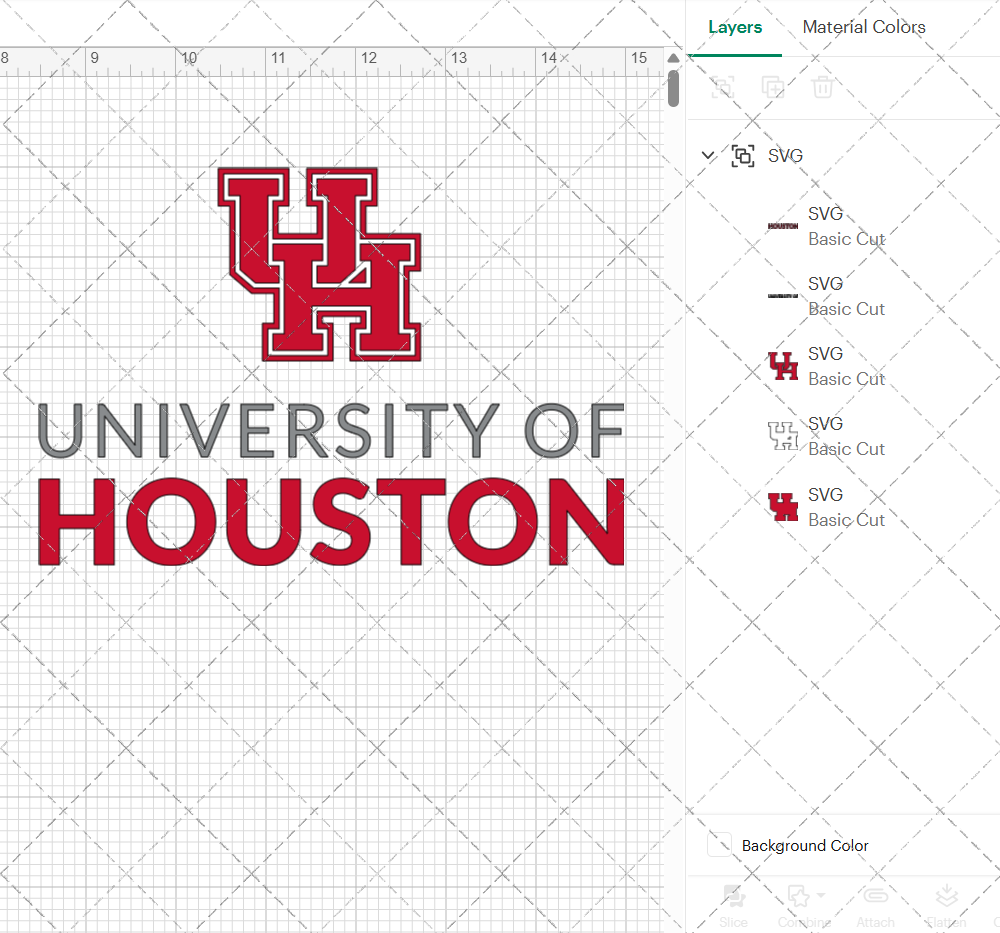
Task: Click the Attach button
Action: pos(875,906)
